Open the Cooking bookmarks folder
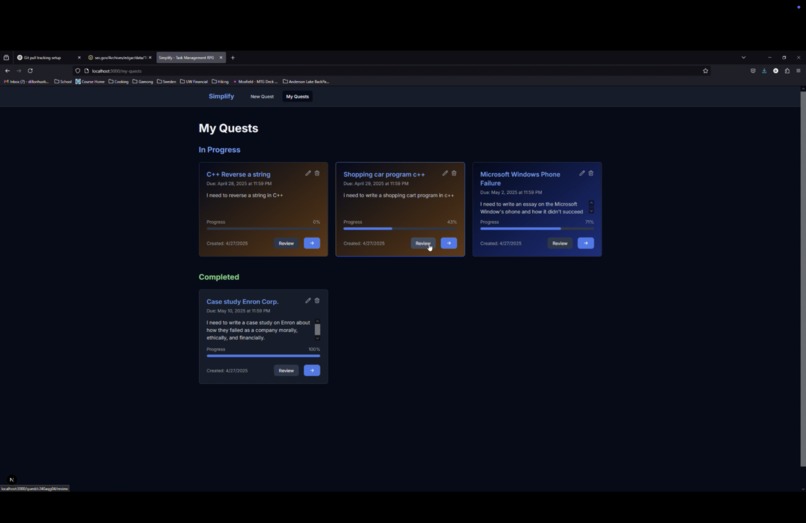Viewport: 806px width, 523px height. coord(119,81)
